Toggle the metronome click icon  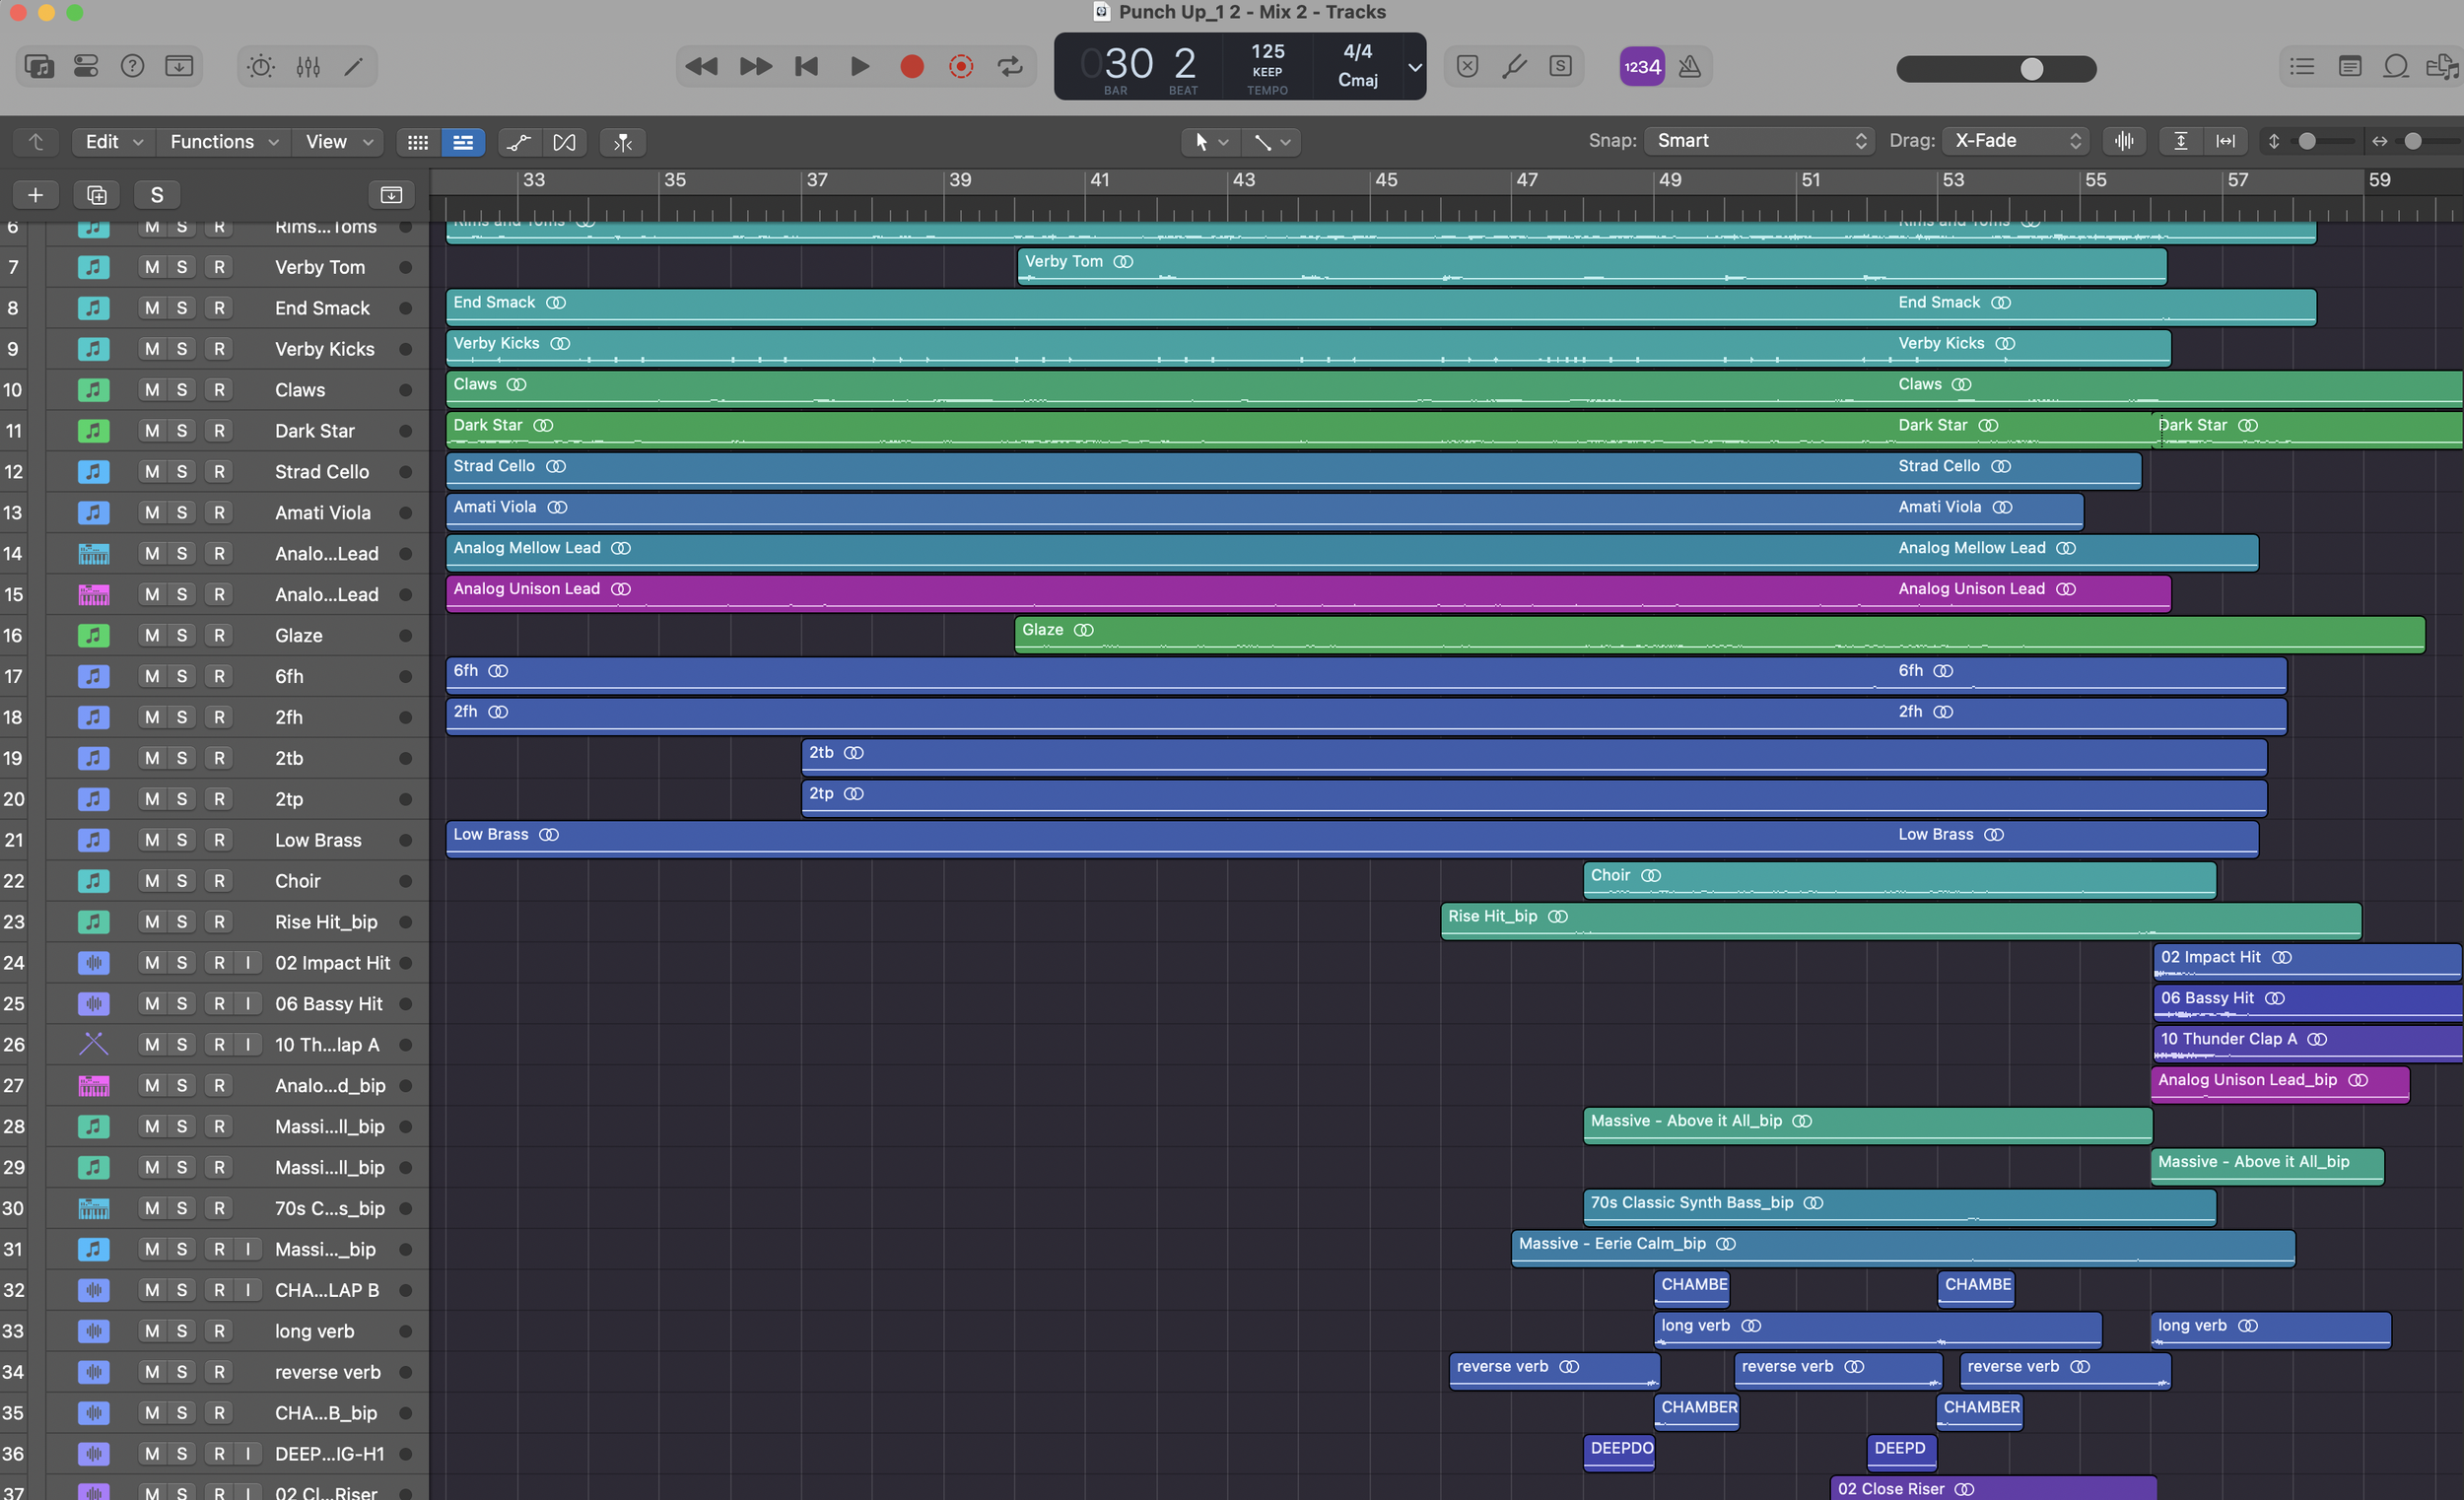[x=1689, y=67]
